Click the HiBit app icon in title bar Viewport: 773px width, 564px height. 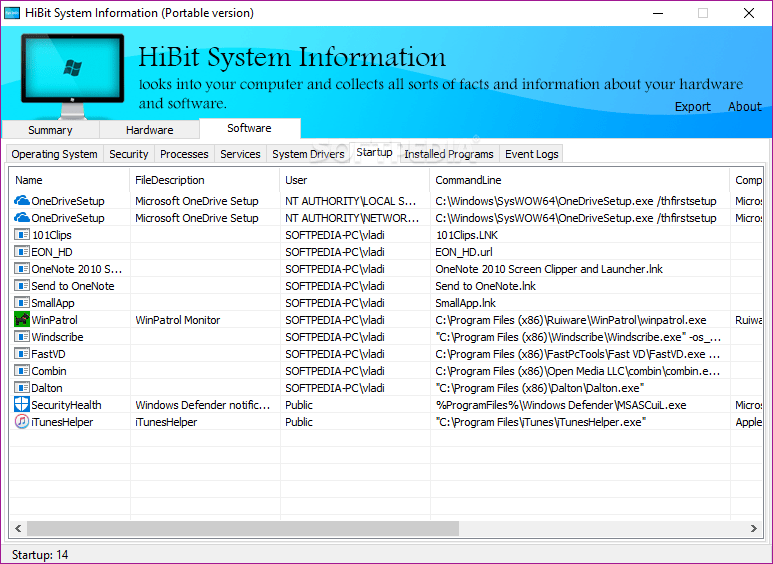click(x=12, y=13)
